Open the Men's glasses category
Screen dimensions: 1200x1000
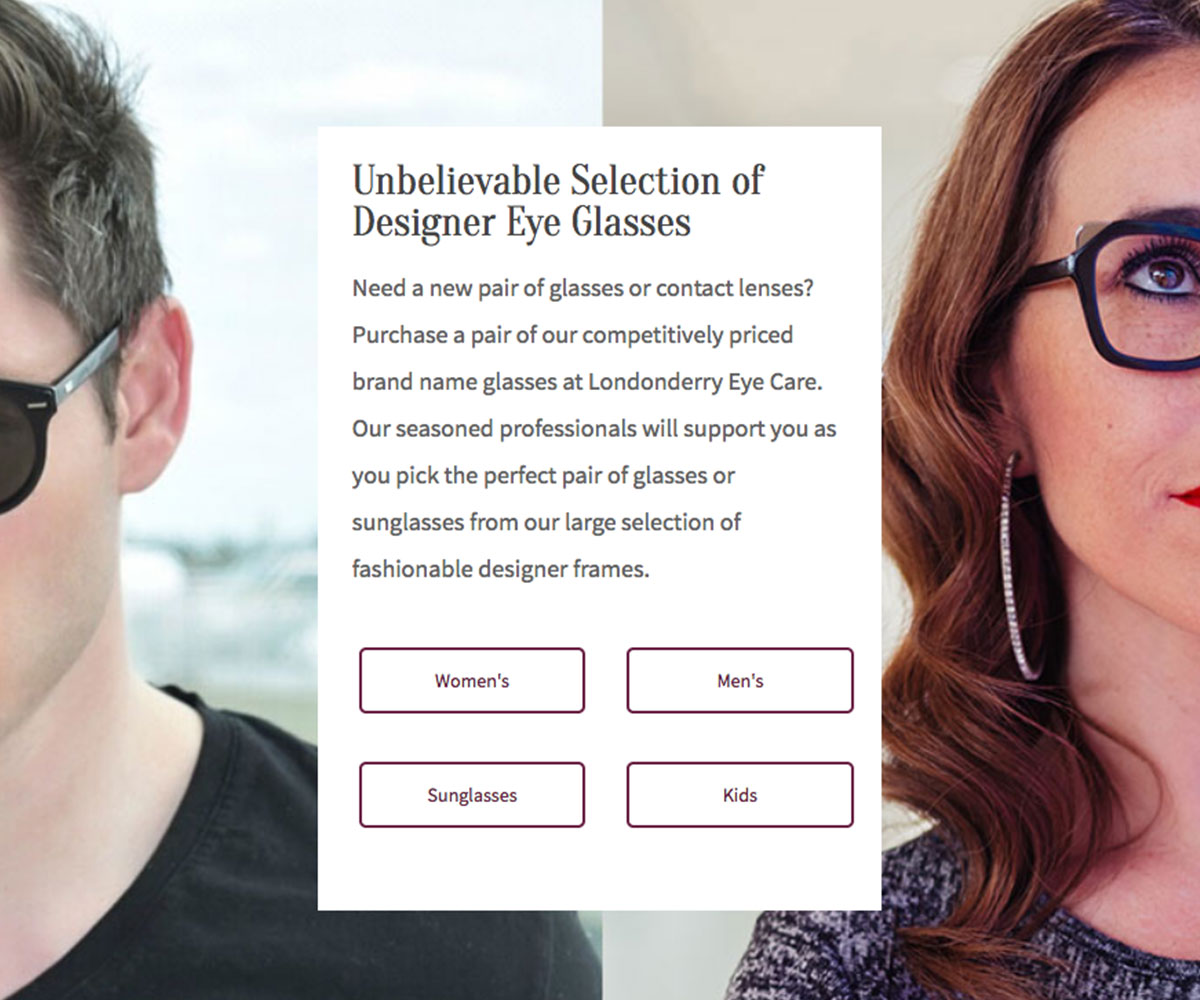point(740,681)
